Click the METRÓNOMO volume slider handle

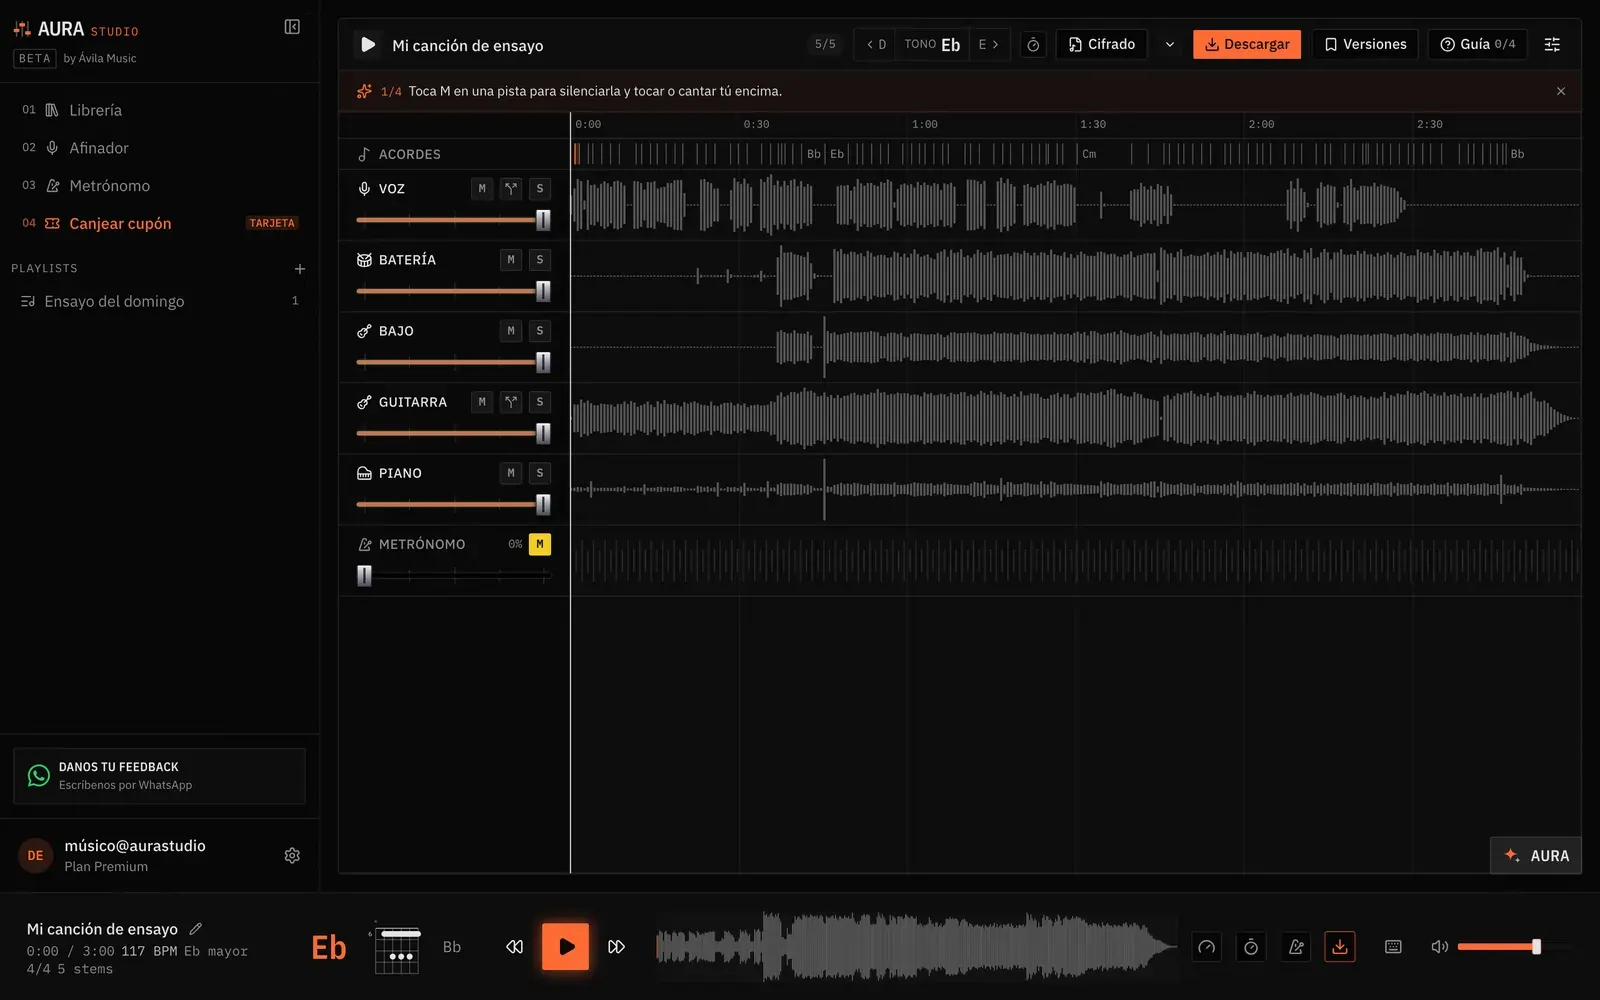[364, 576]
